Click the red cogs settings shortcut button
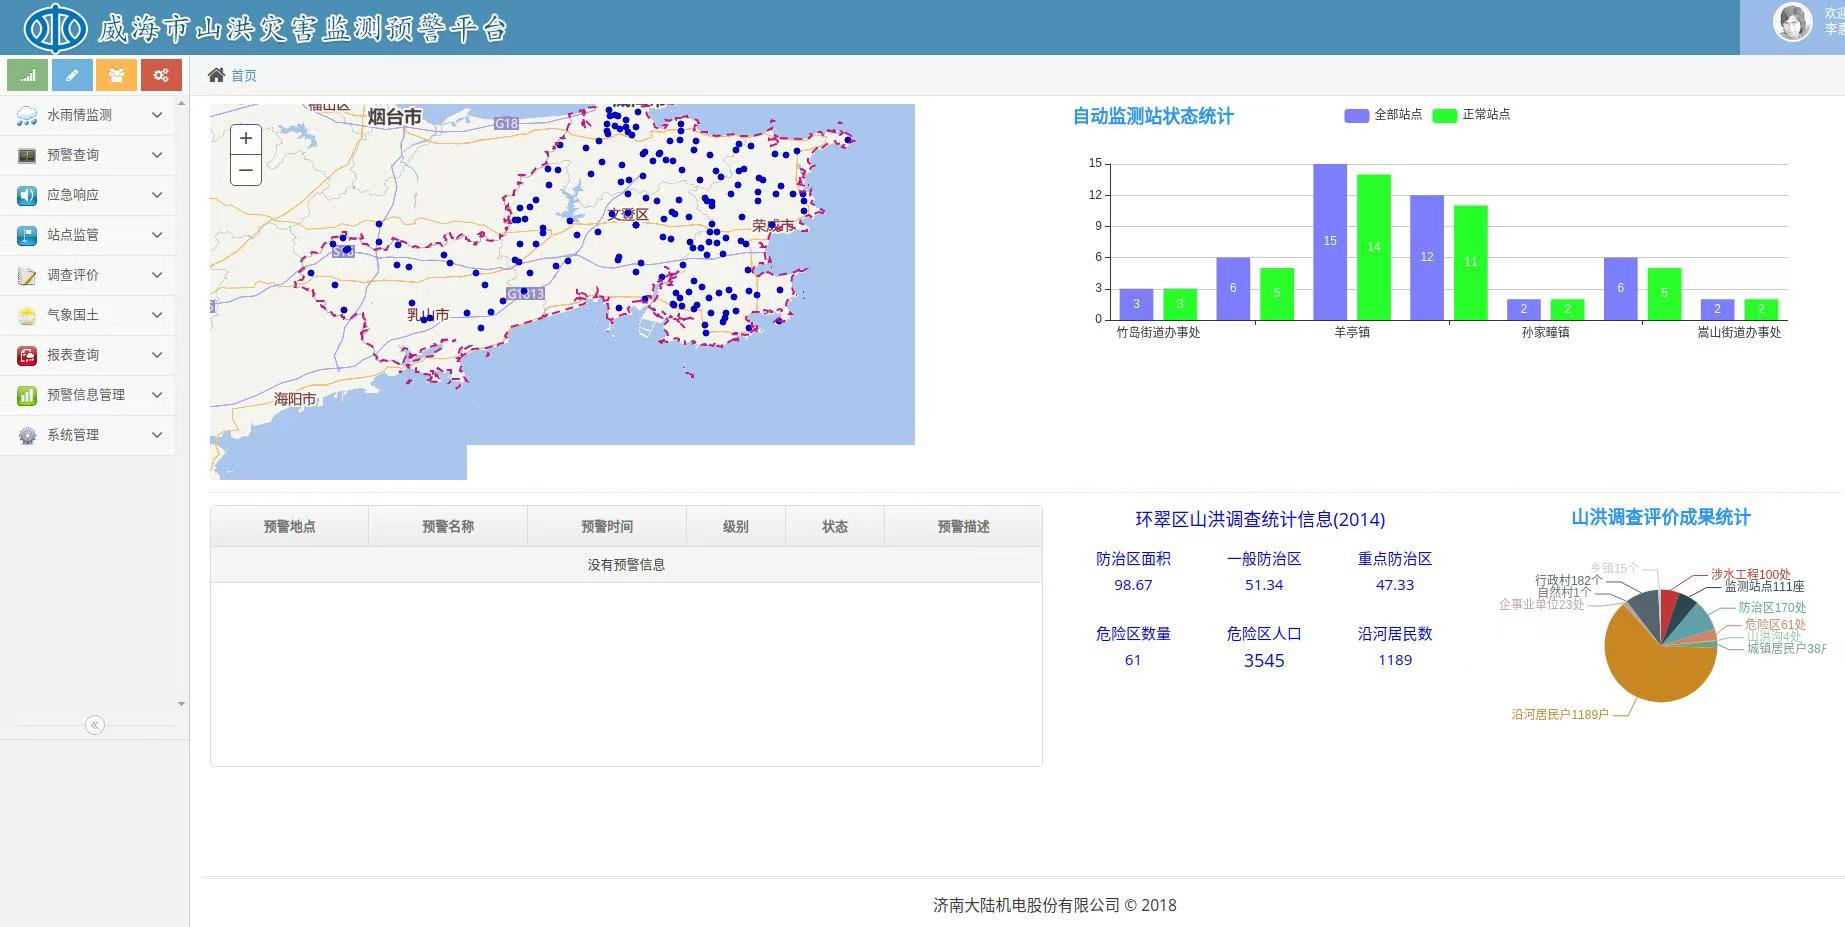The height and width of the screenshot is (927, 1845). (x=160, y=75)
